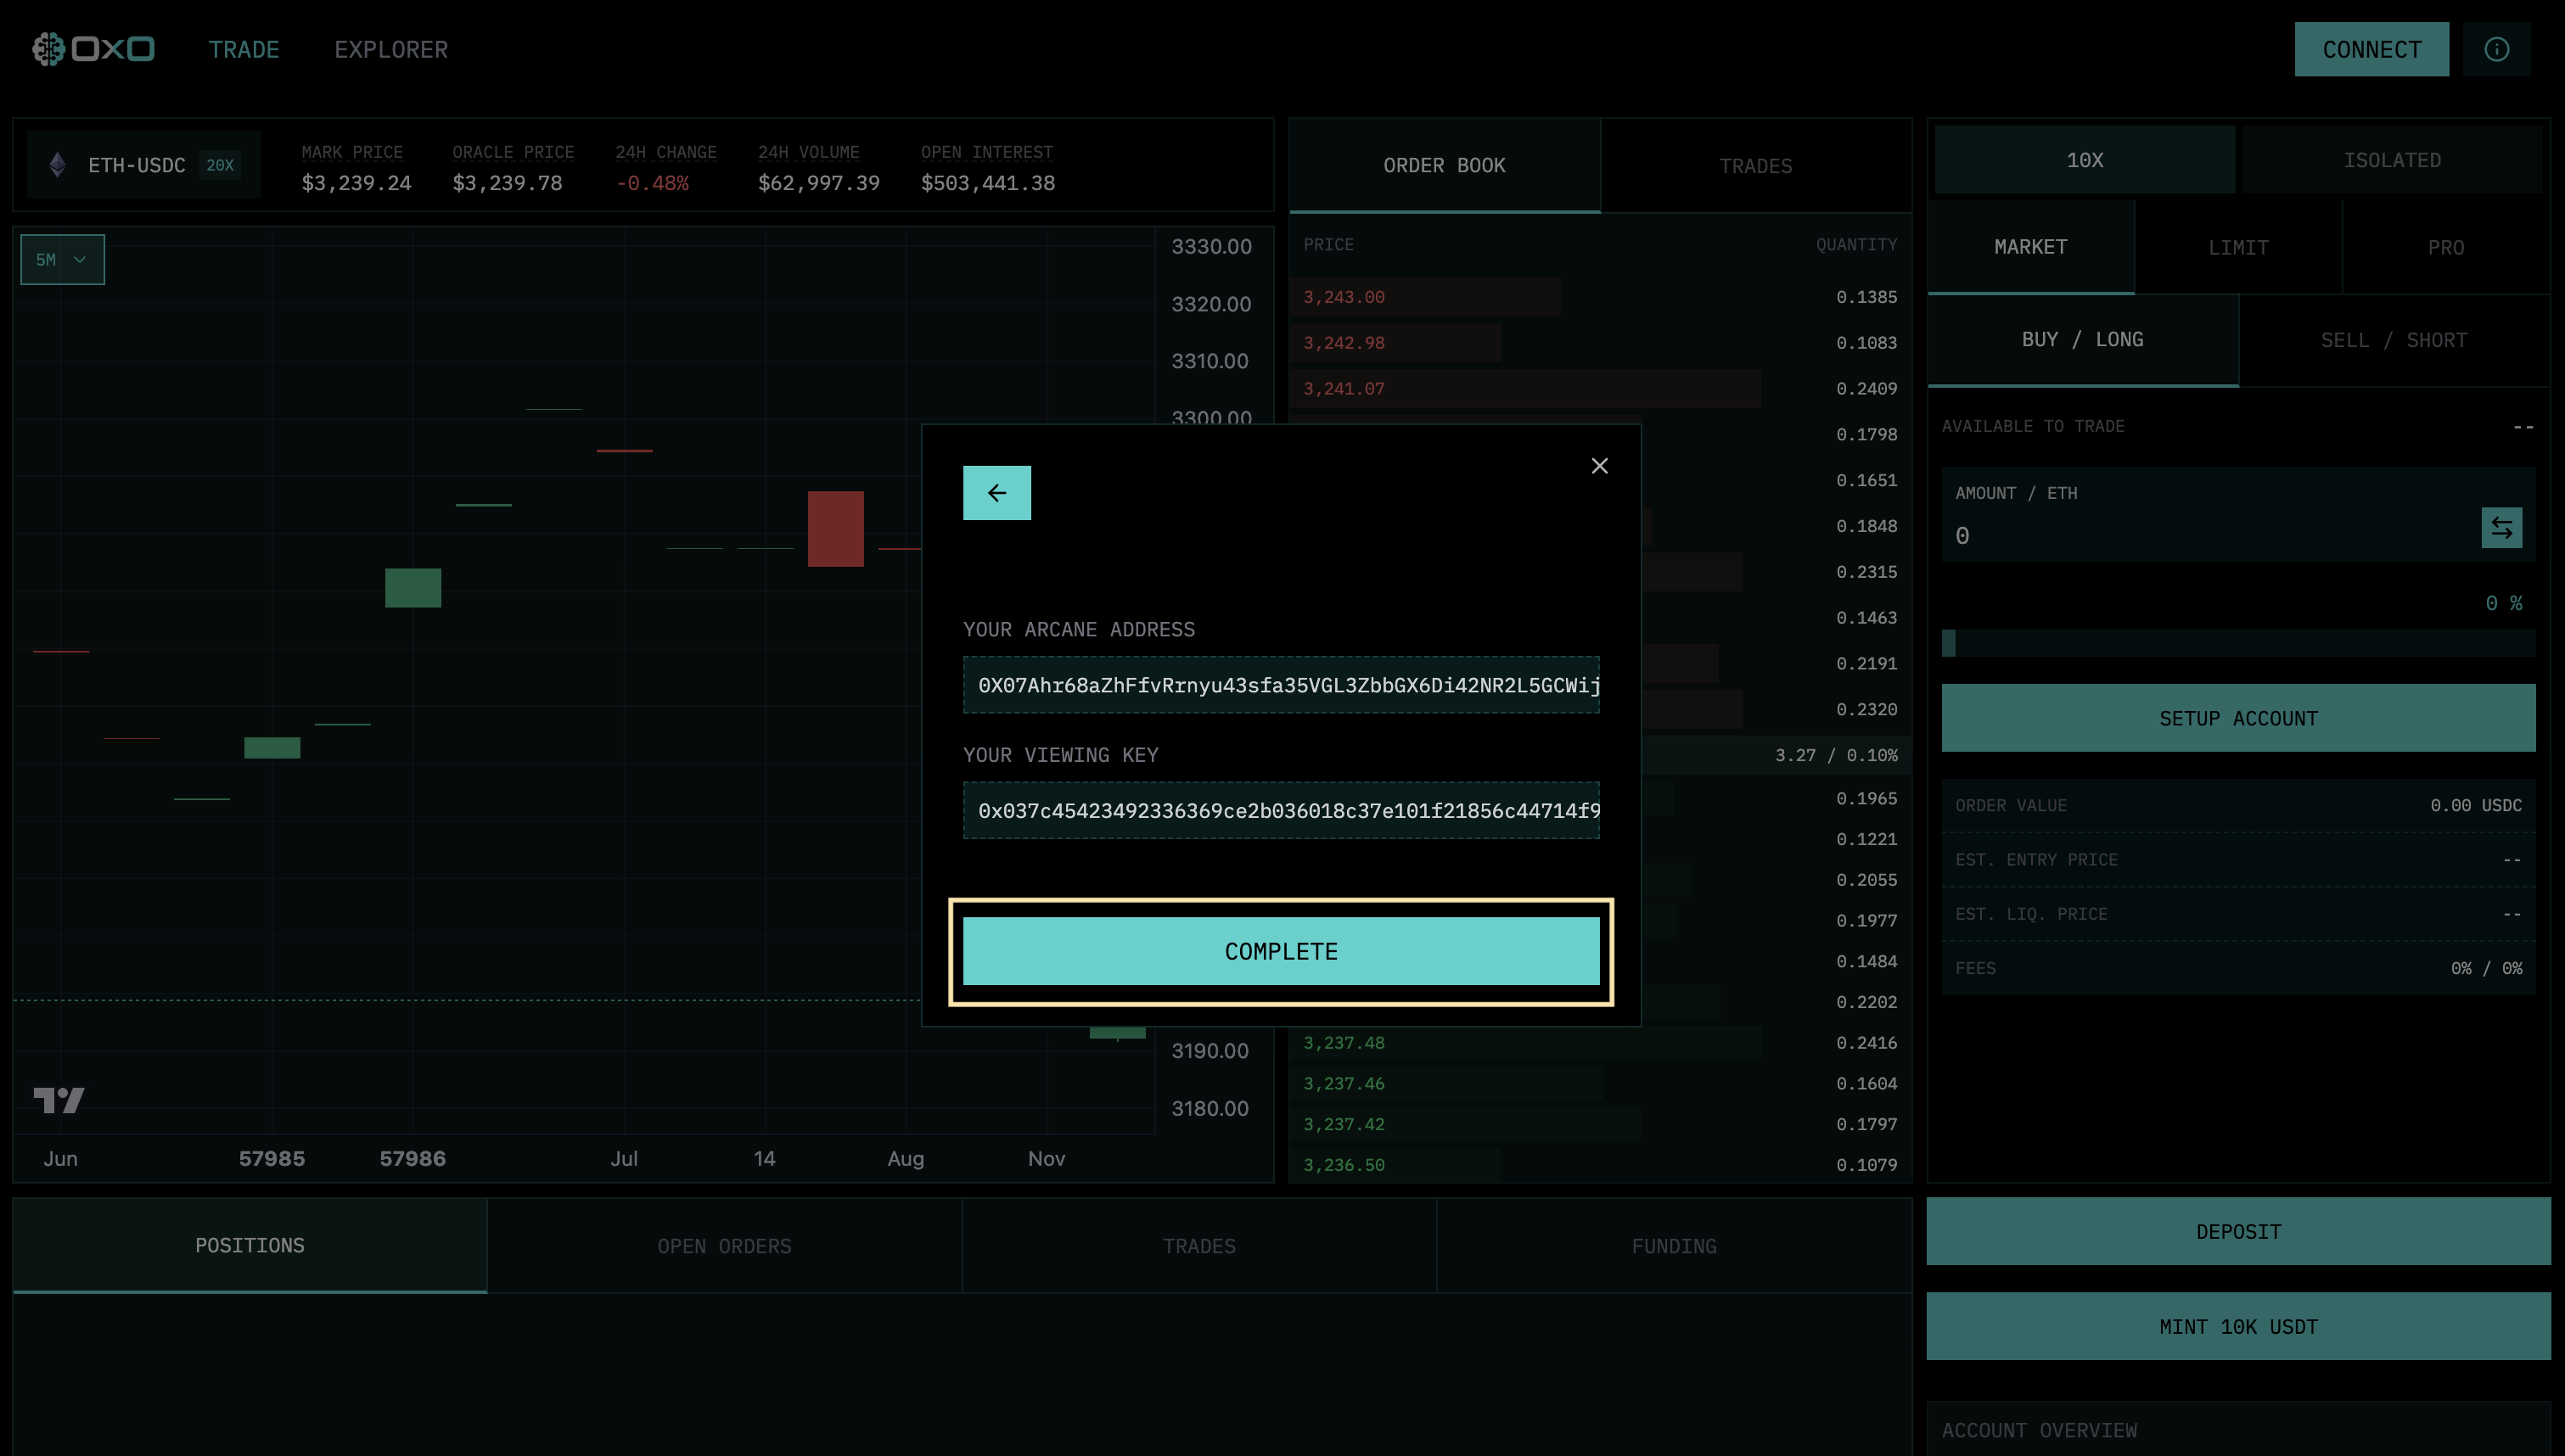Click the Connect button
Viewport: 2565px width, 1456px height.
2371,50
